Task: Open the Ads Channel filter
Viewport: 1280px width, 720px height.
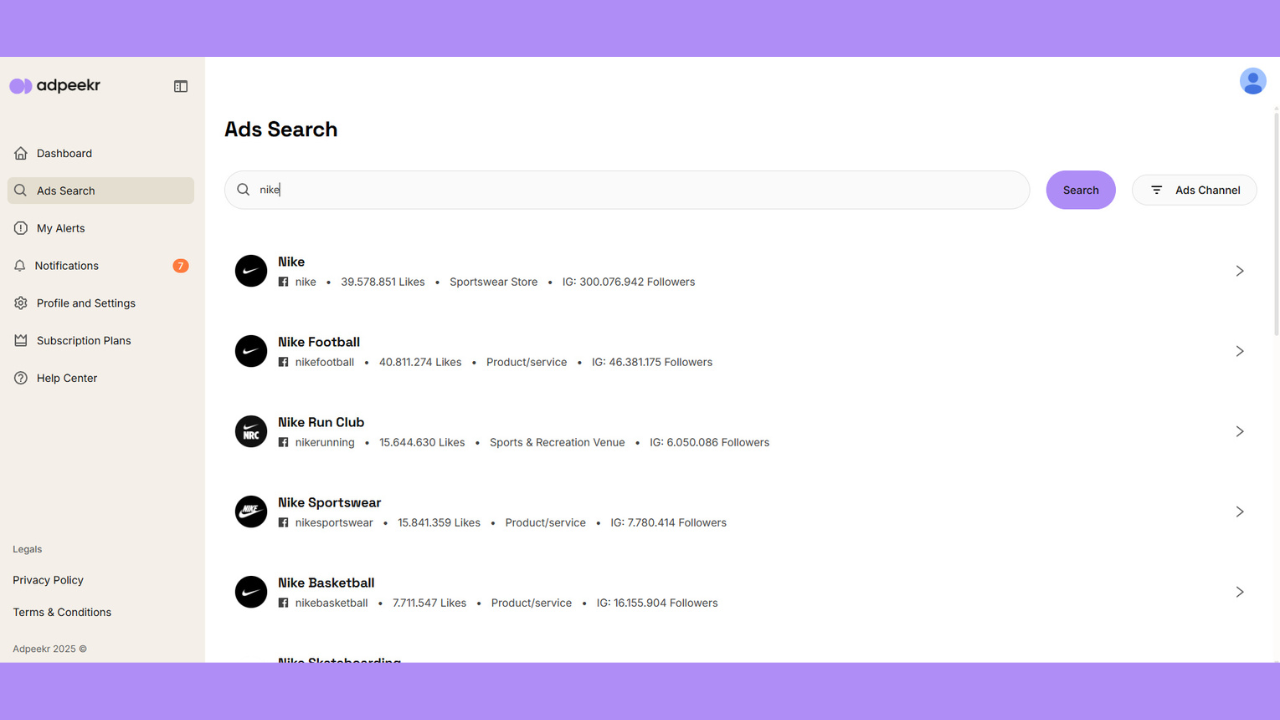Action: pos(1194,190)
